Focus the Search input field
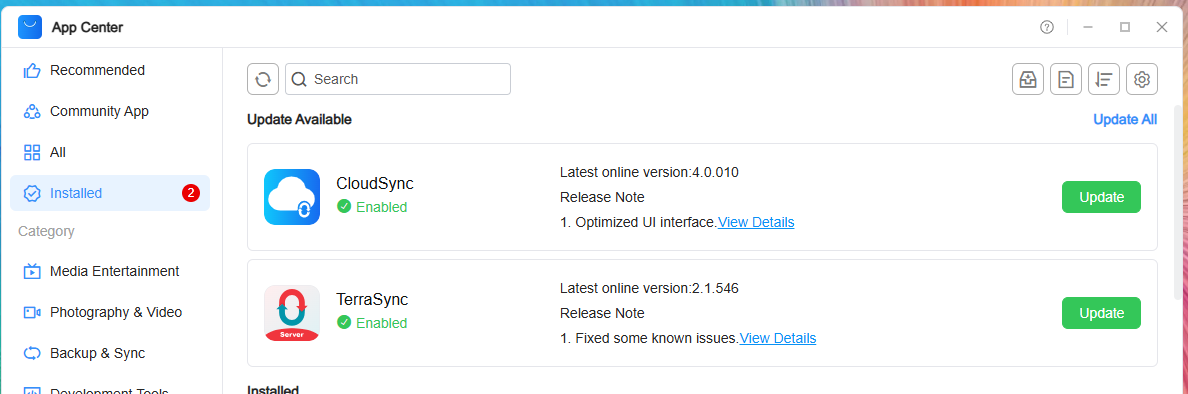Image resolution: width=1188 pixels, height=394 pixels. coord(398,79)
